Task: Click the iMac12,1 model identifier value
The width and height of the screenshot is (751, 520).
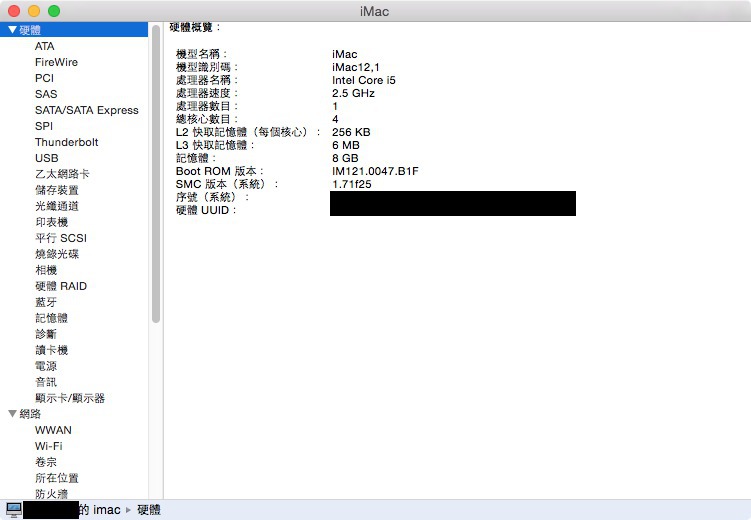Action: click(356, 67)
